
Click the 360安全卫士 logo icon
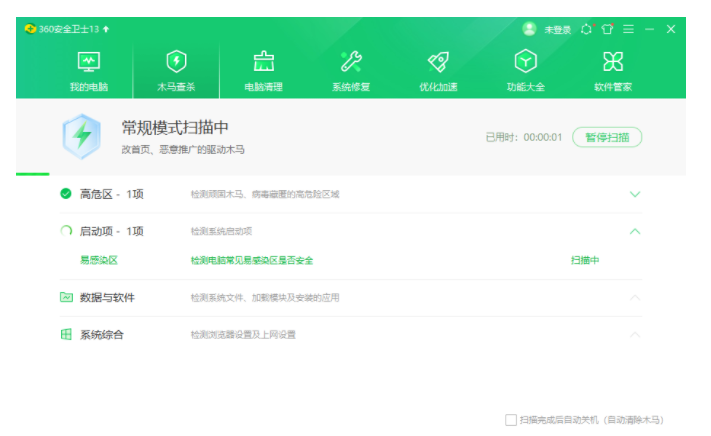point(30,29)
